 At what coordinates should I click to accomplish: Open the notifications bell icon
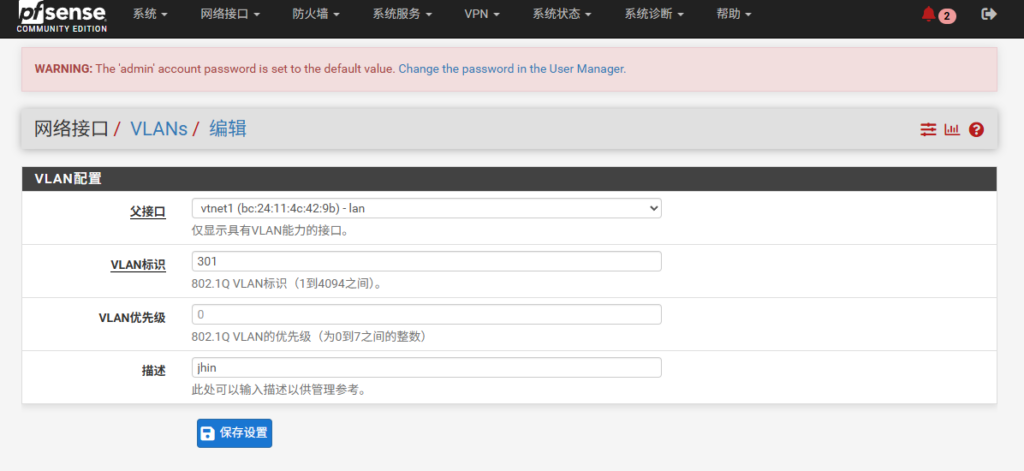click(x=929, y=15)
